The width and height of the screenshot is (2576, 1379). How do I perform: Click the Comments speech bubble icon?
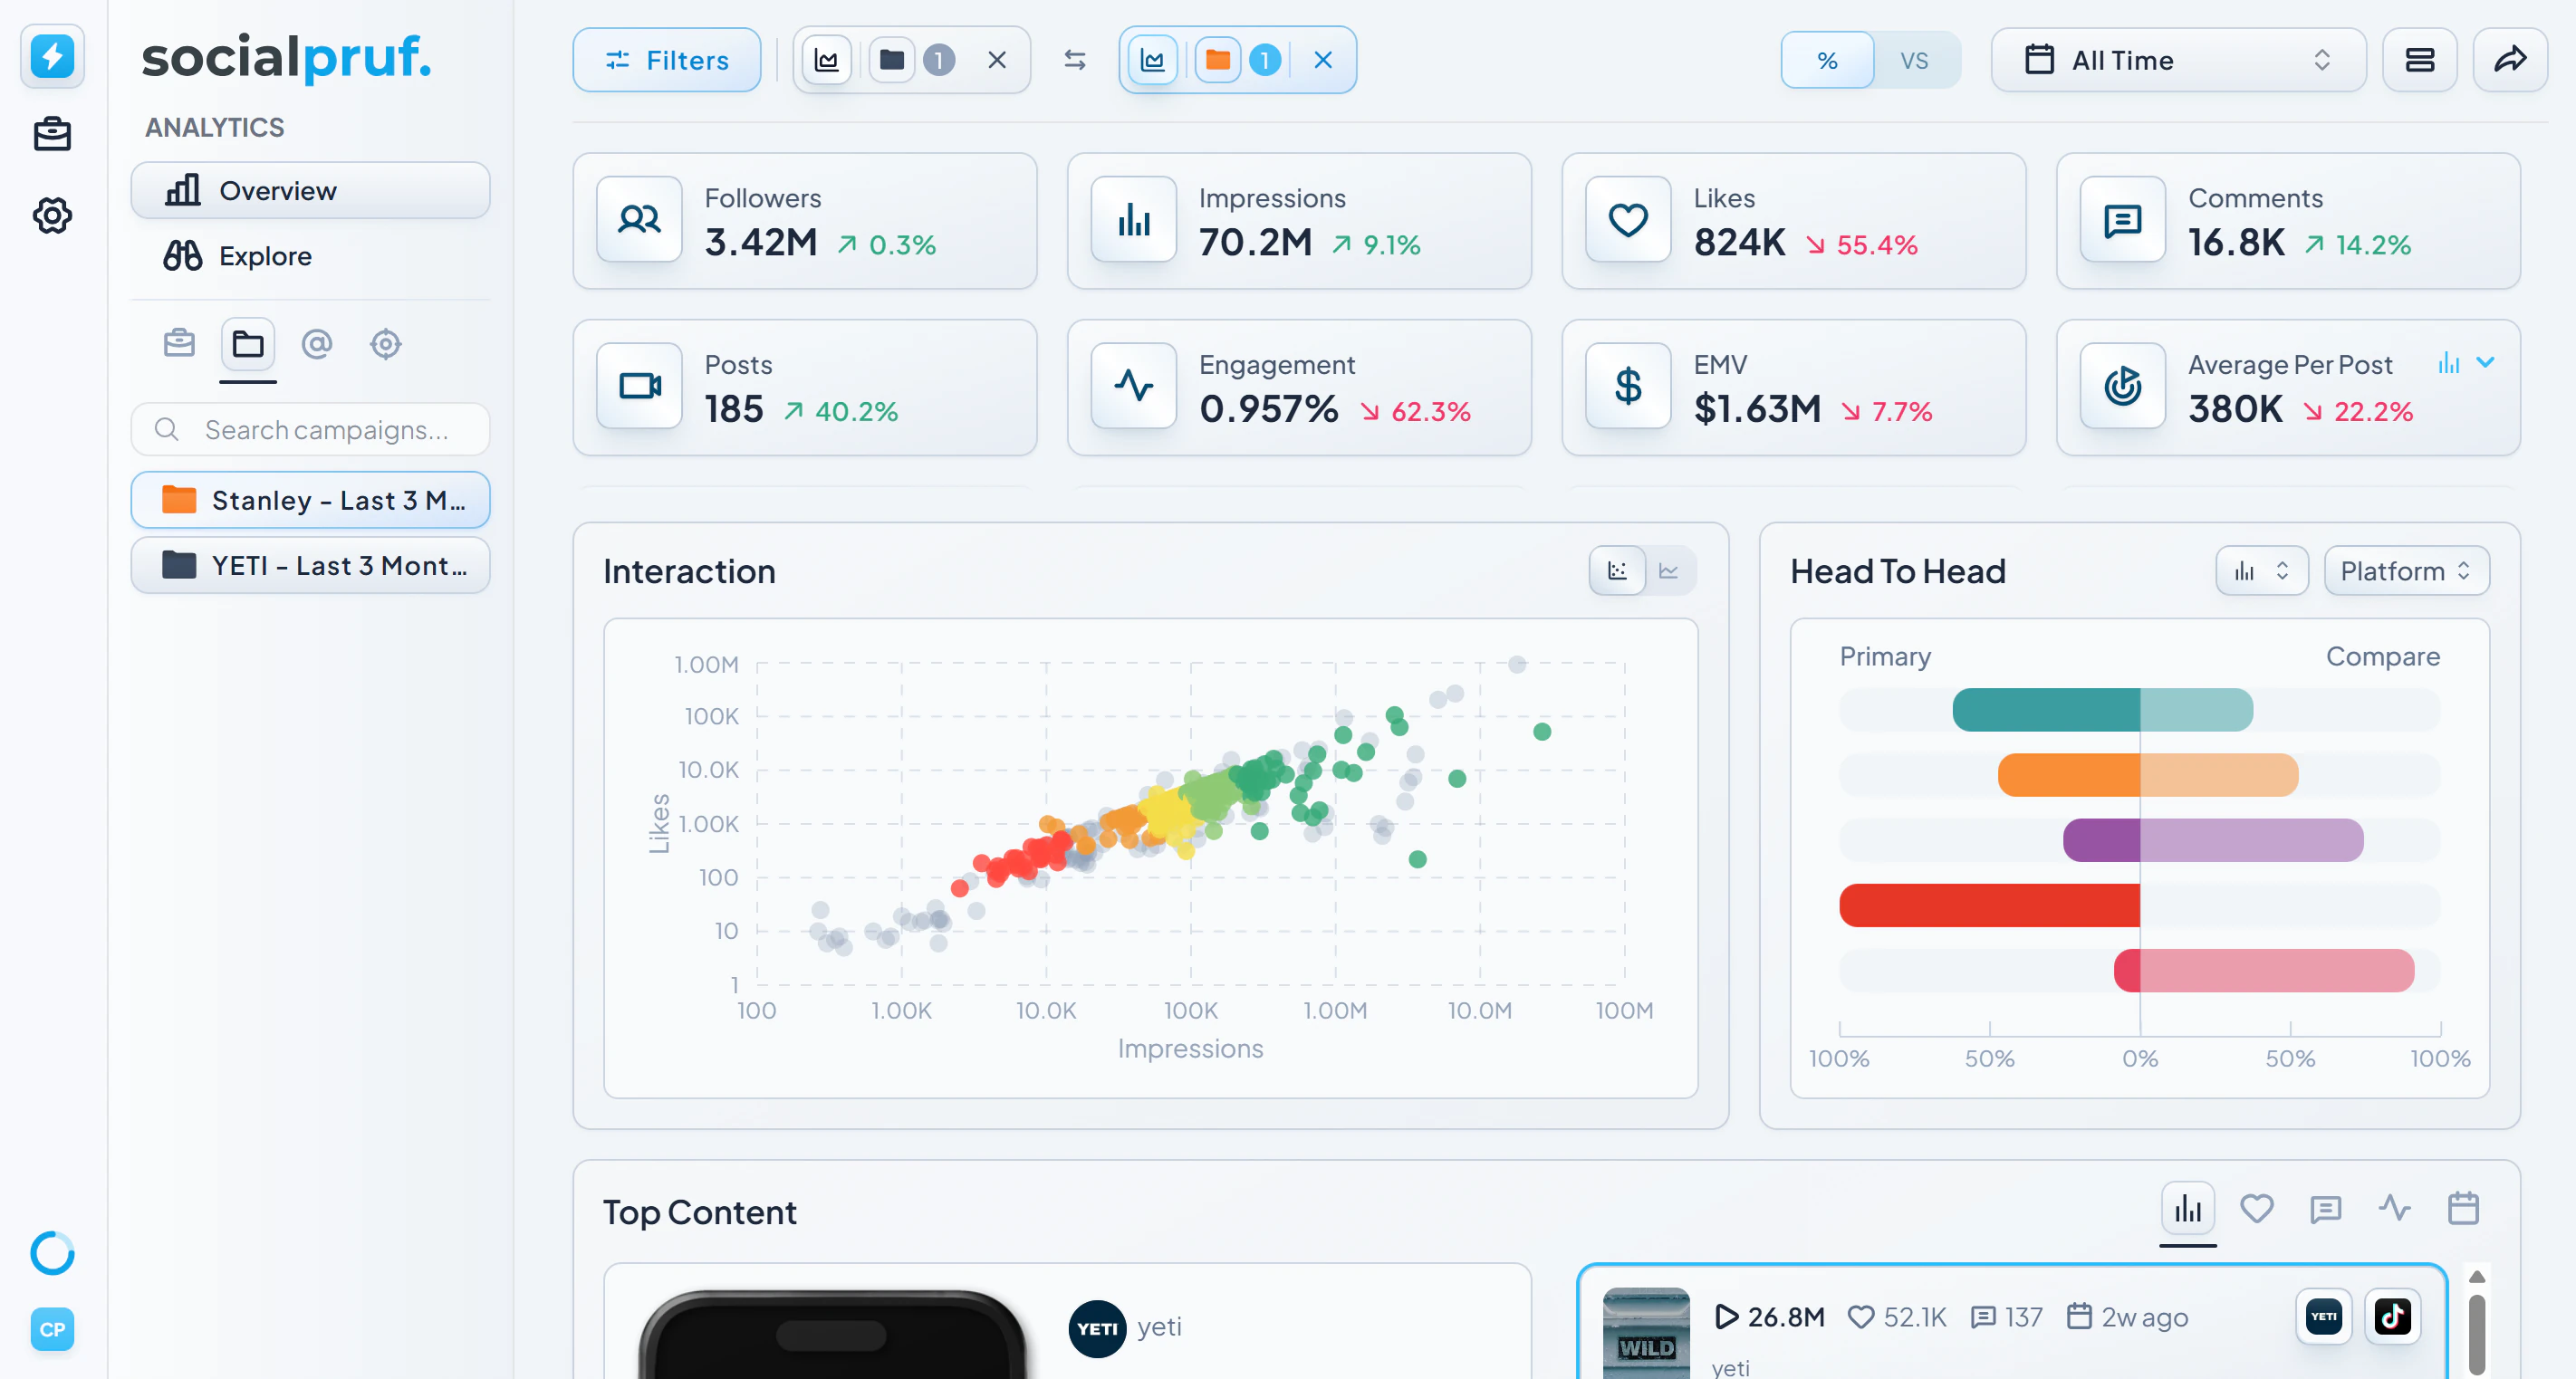(x=2123, y=220)
